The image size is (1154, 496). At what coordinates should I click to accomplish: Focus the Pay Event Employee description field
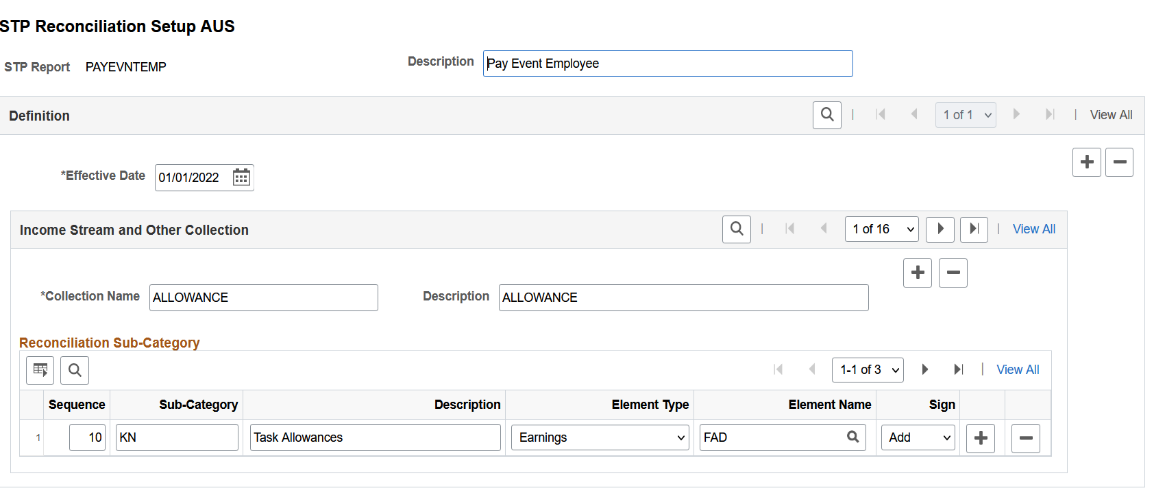[667, 64]
